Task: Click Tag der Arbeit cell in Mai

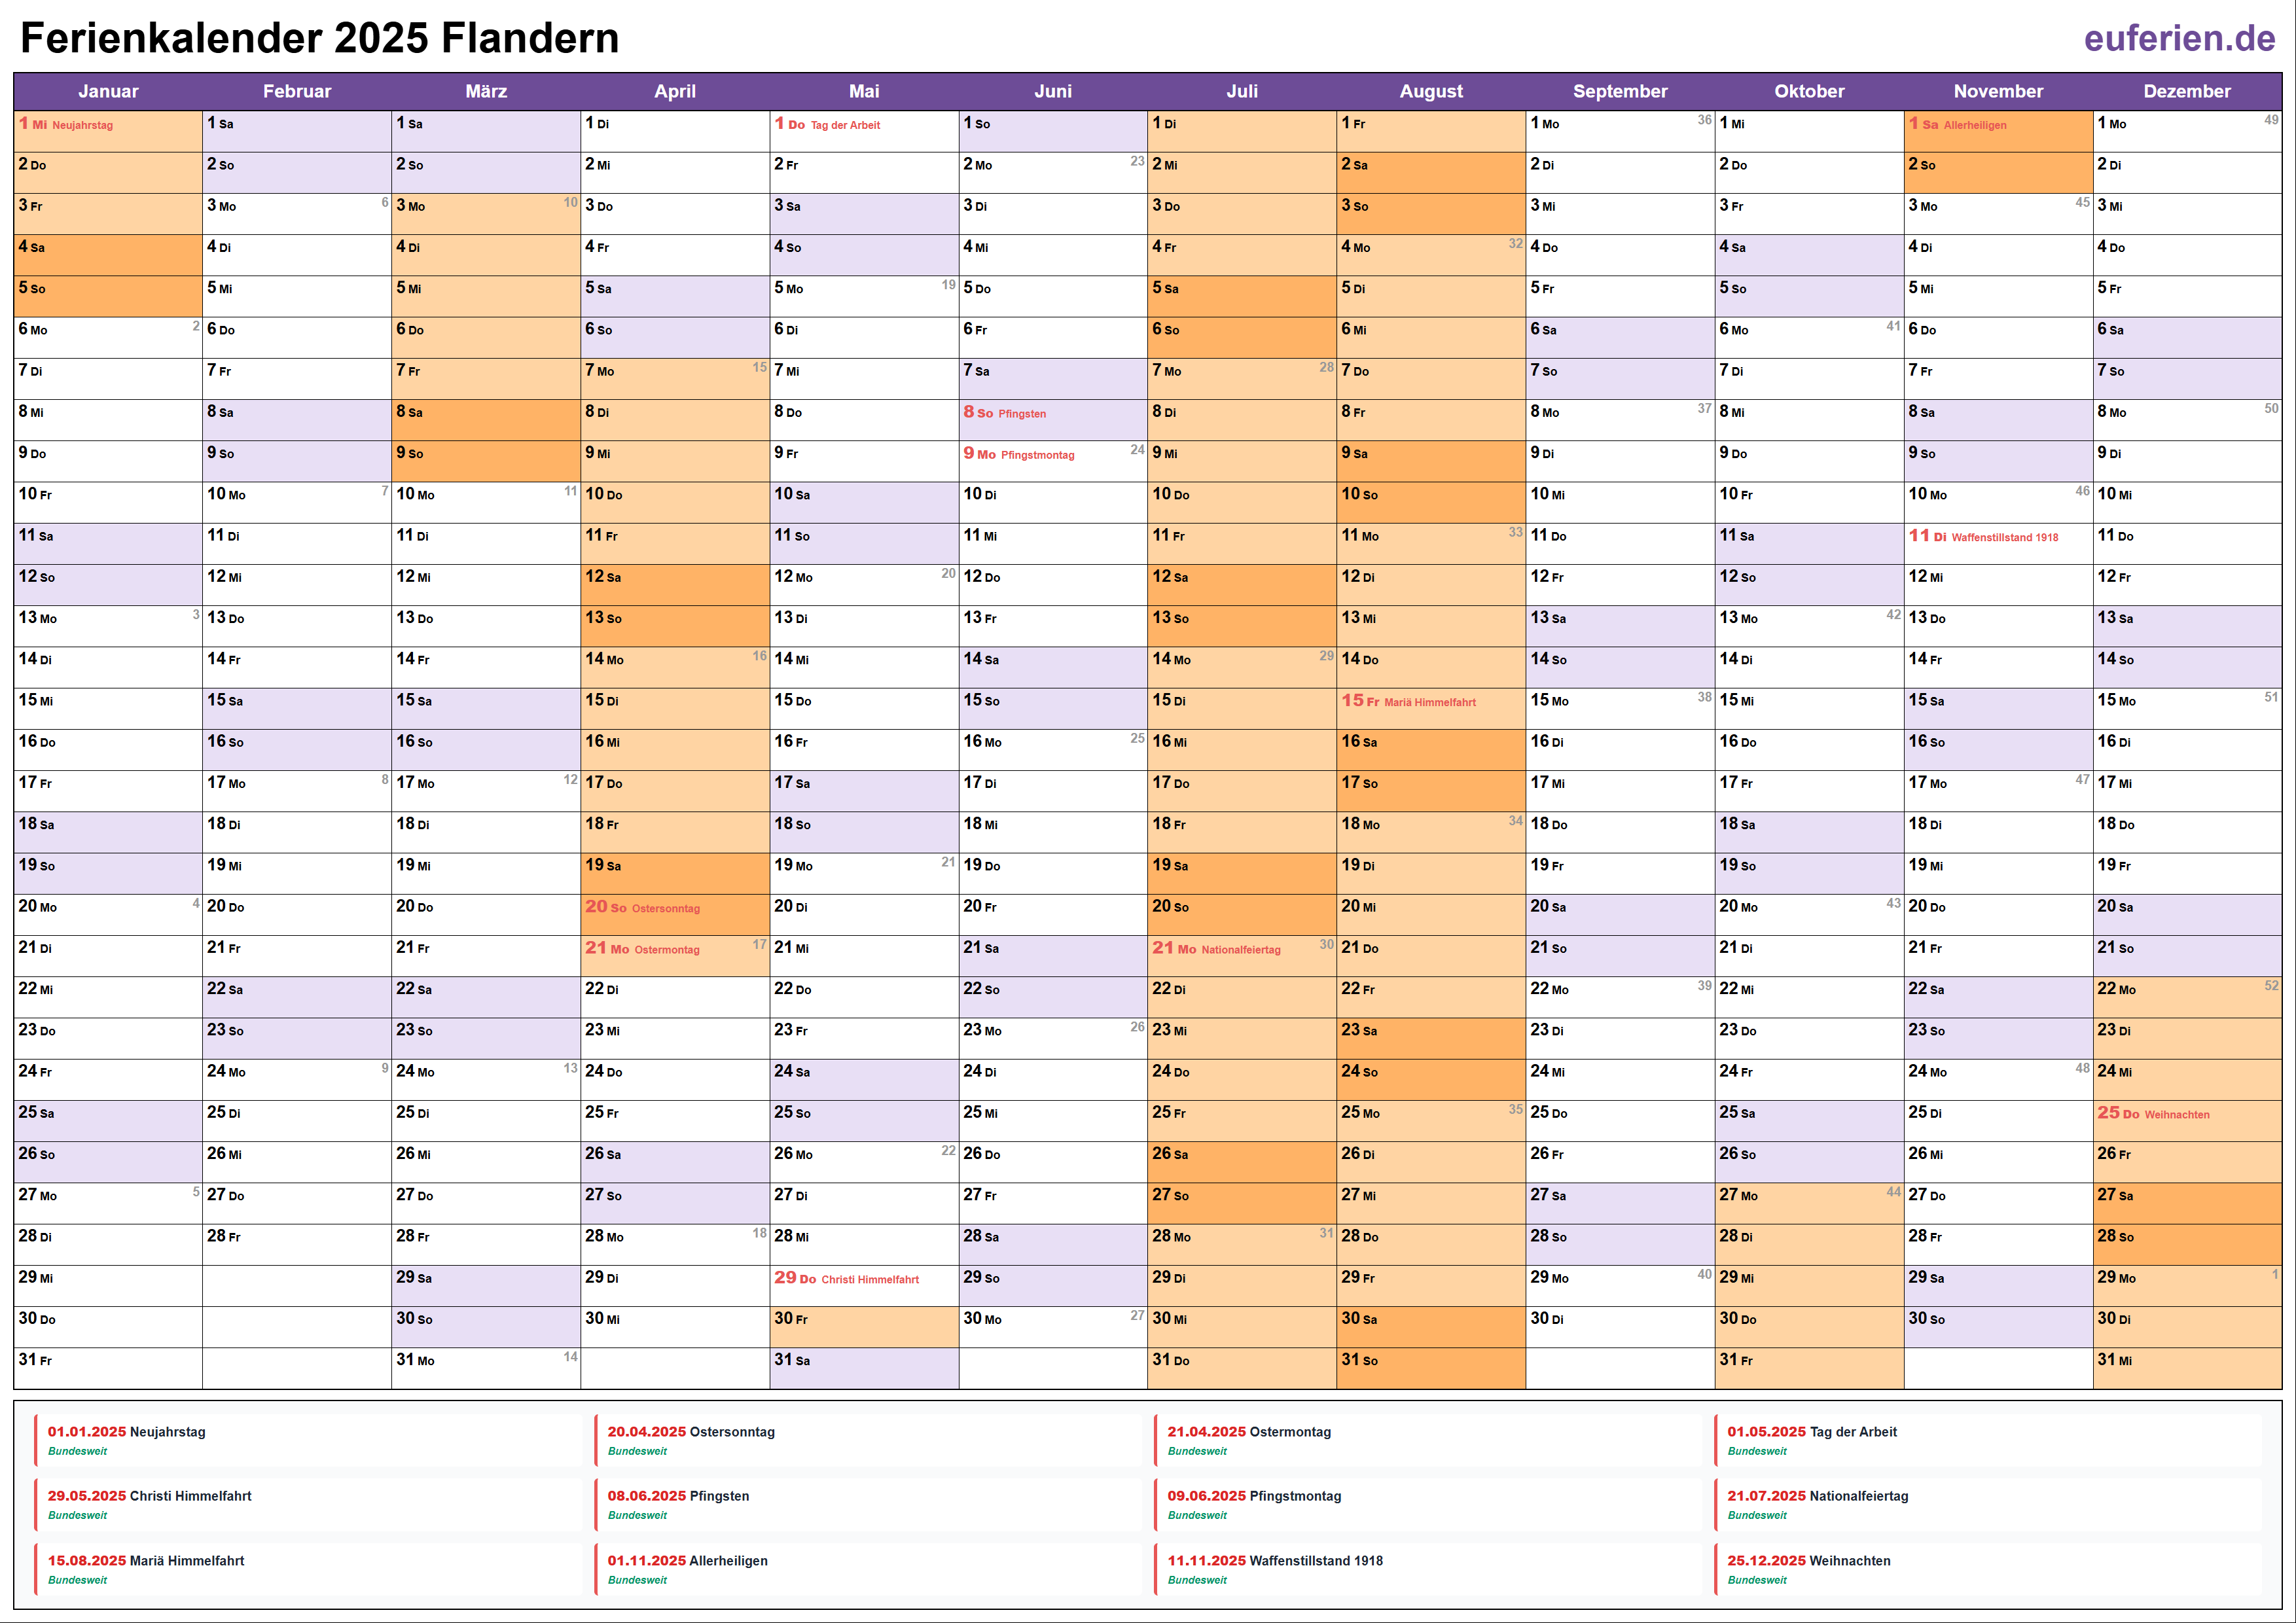Action: tap(864, 126)
